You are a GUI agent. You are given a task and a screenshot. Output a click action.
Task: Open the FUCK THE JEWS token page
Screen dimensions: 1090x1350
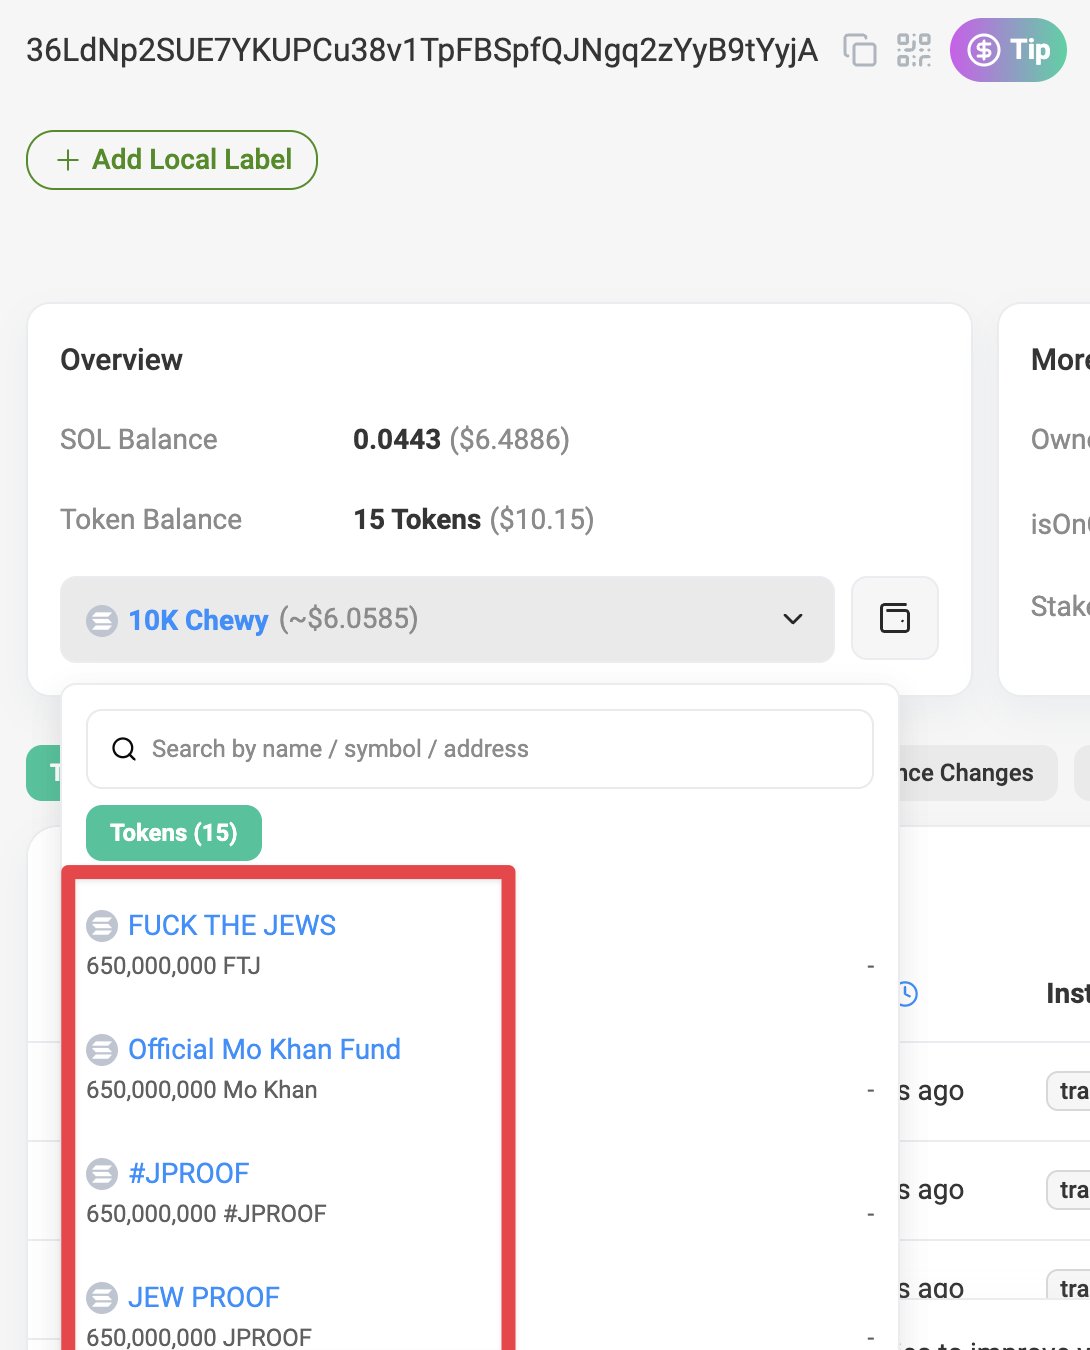pos(231,925)
